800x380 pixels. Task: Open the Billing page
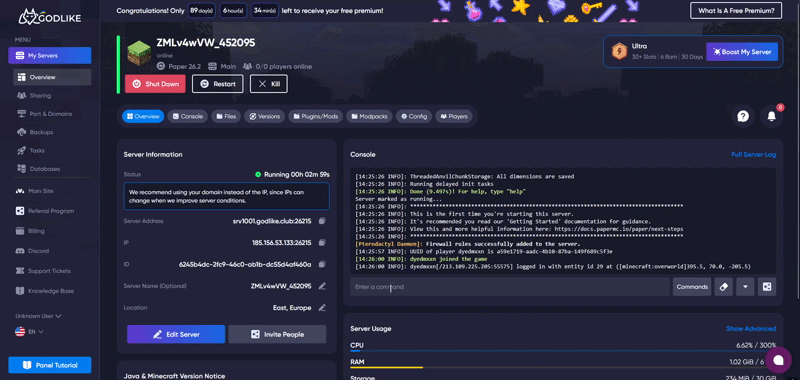30,231
